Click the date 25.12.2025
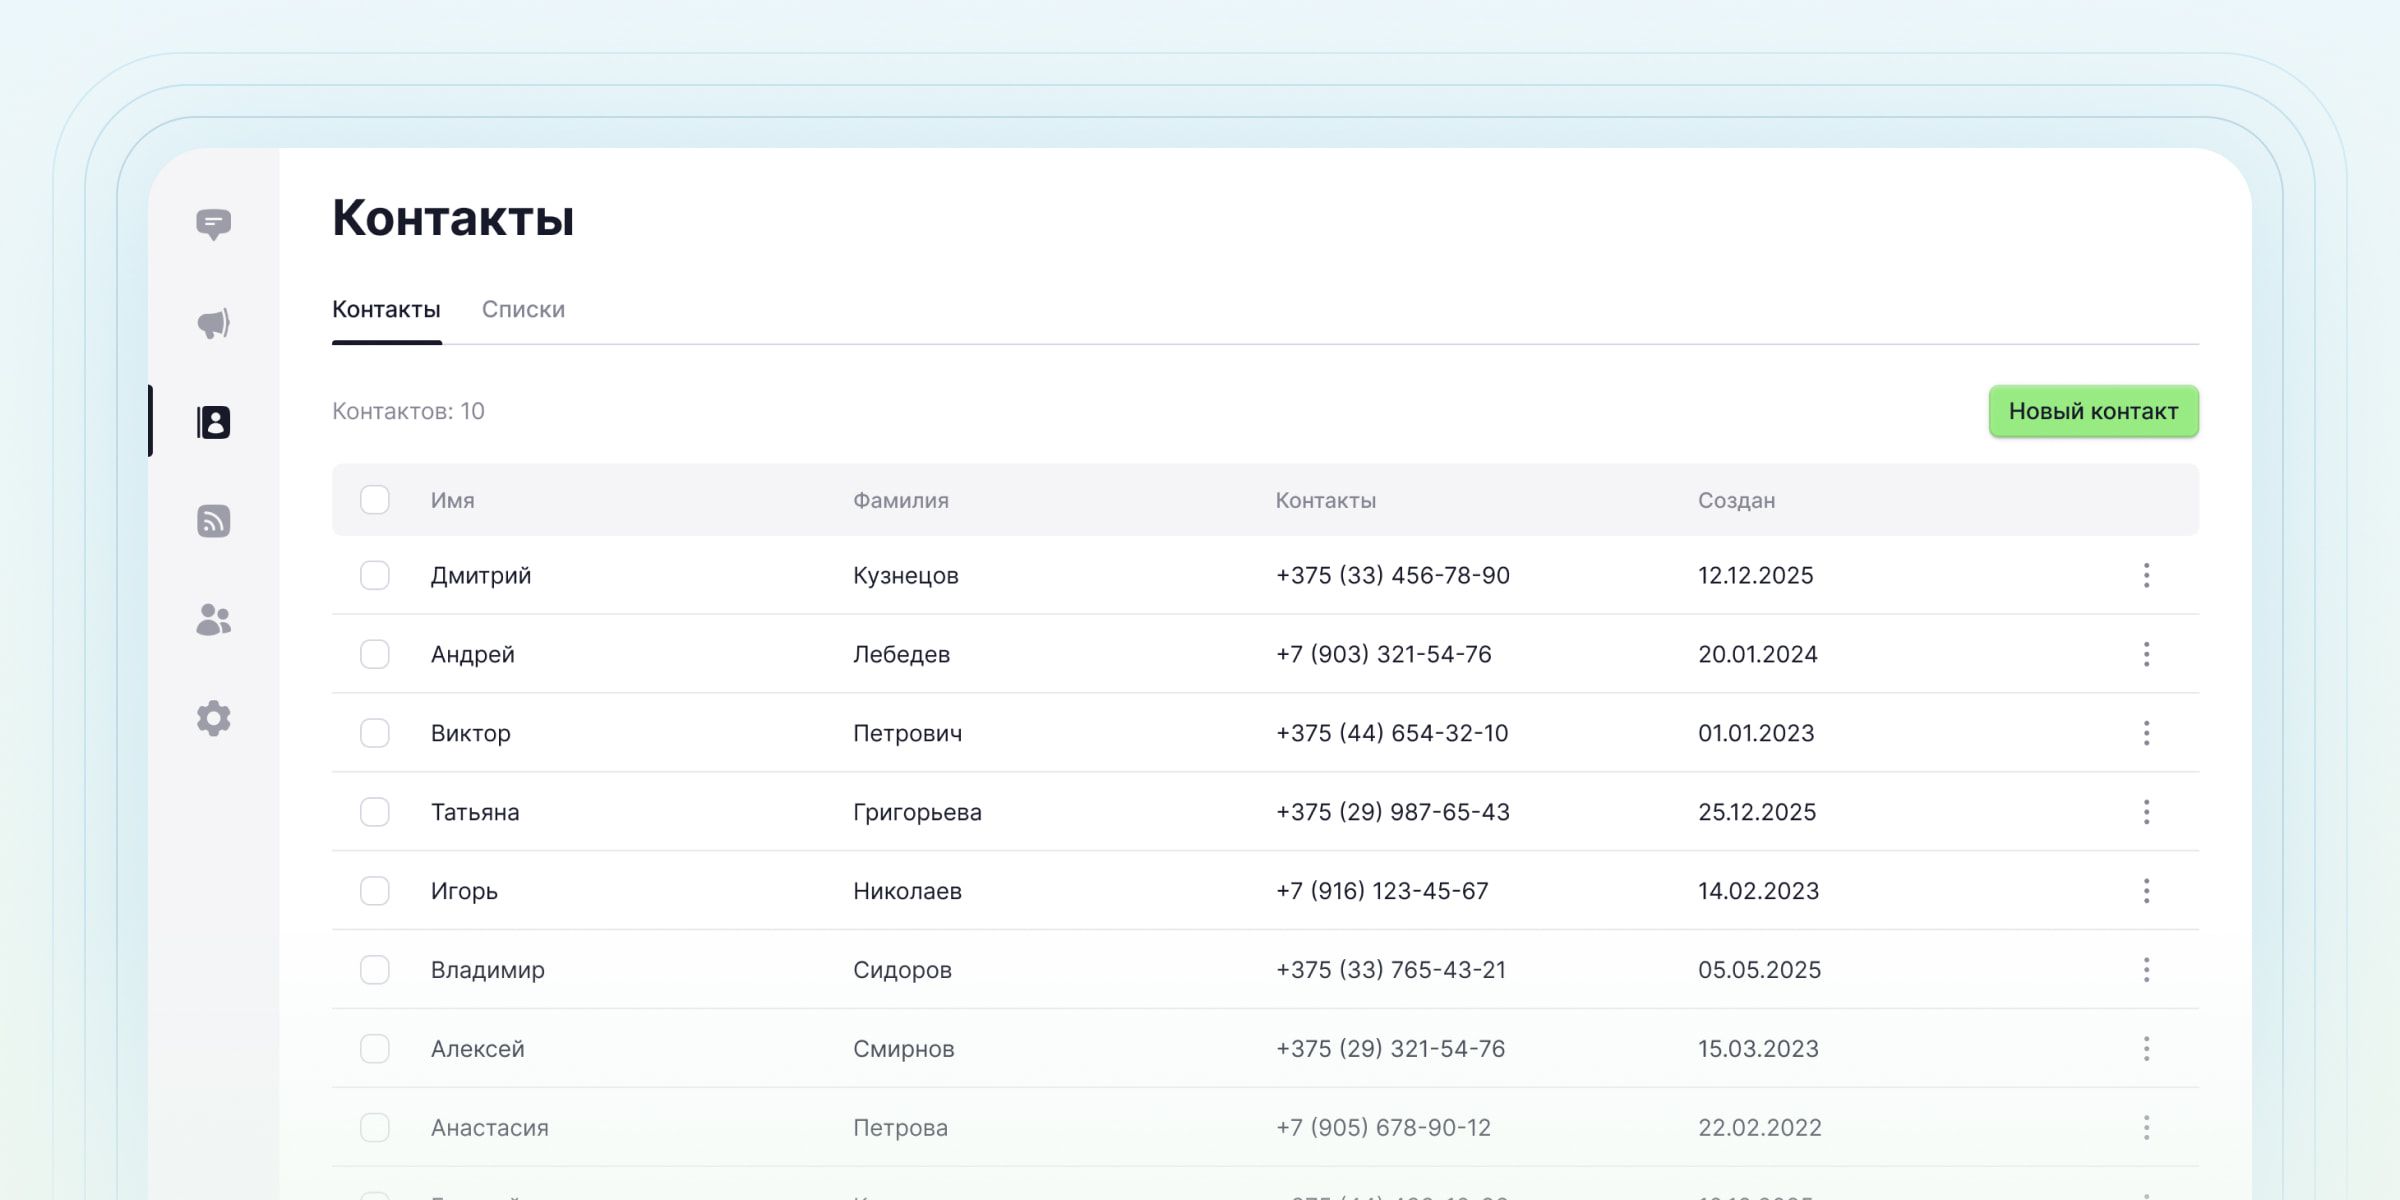The image size is (2400, 1200). tap(1757, 812)
